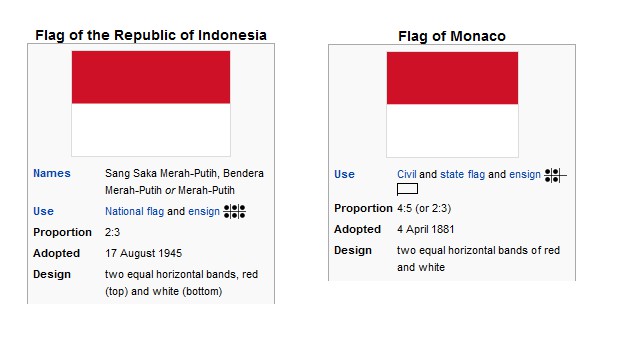Open the Civil link in Monaco infobox
621x360 pixels.
coord(407,175)
